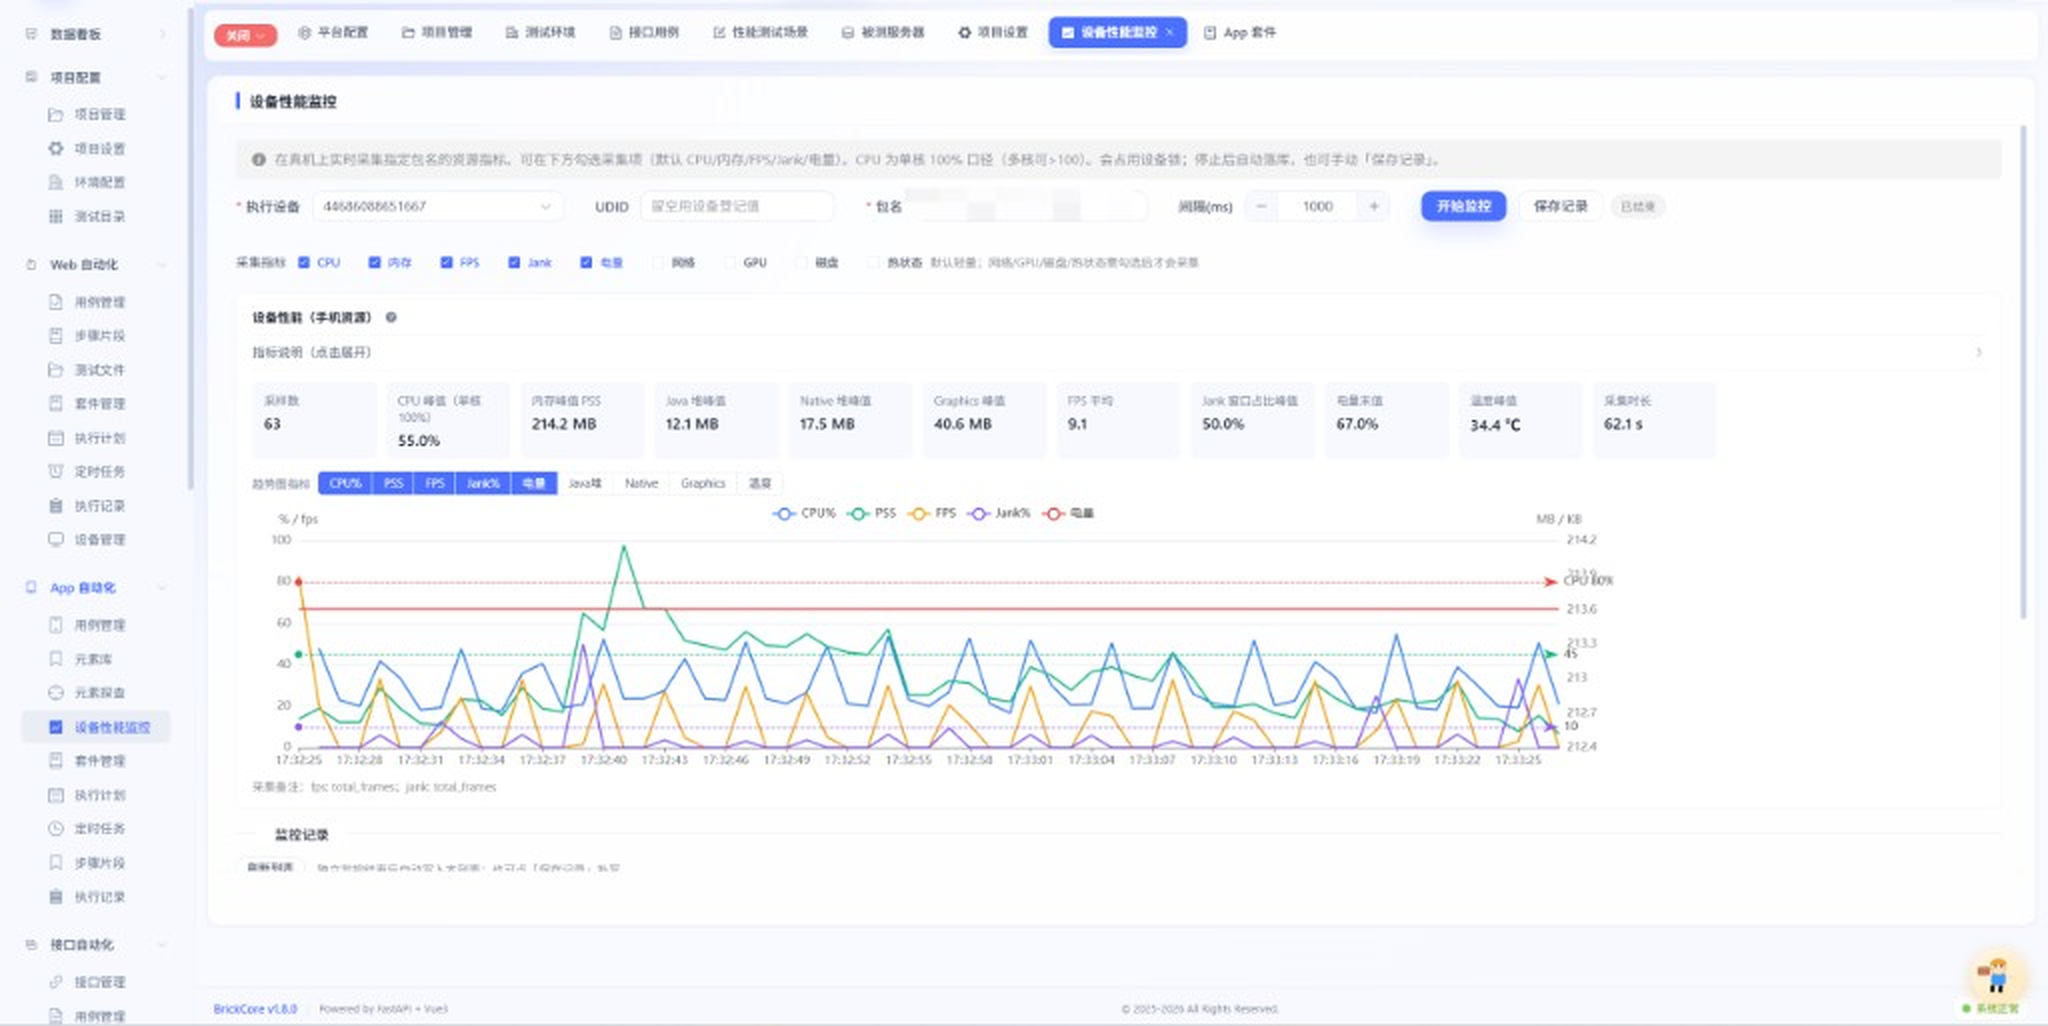Screen dimensions: 2048x1026
Task: Switch to the App 套件 top tab
Action: (1240, 33)
